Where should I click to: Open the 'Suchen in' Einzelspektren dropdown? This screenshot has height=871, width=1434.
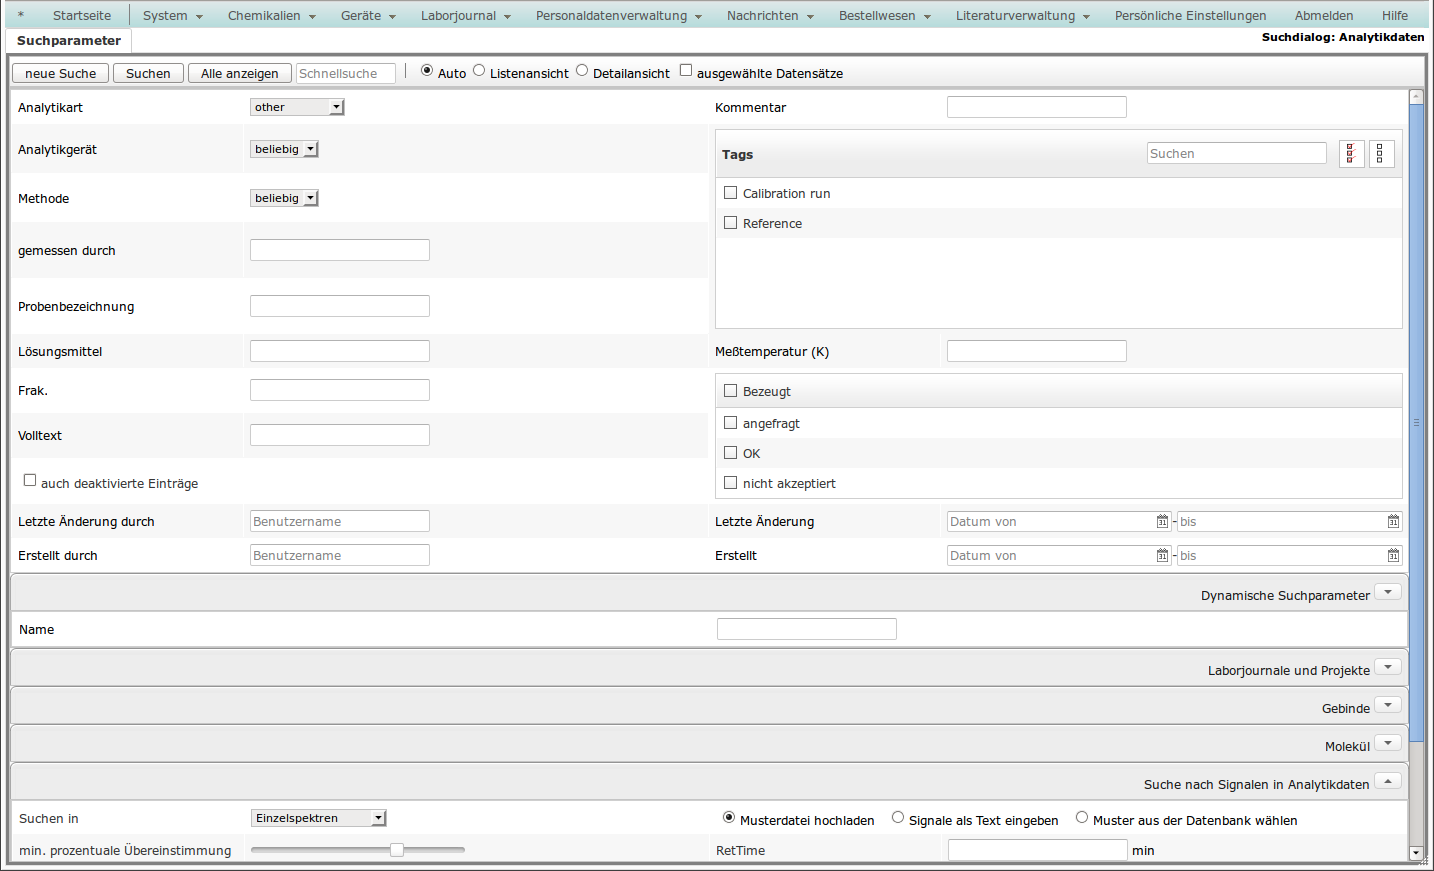[x=318, y=818]
